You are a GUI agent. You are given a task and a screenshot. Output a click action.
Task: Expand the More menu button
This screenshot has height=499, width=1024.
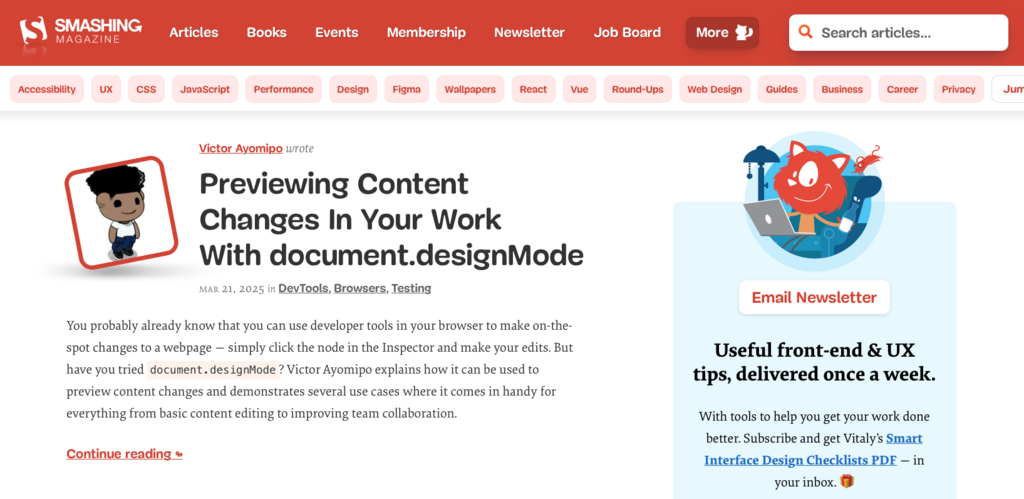click(x=722, y=33)
